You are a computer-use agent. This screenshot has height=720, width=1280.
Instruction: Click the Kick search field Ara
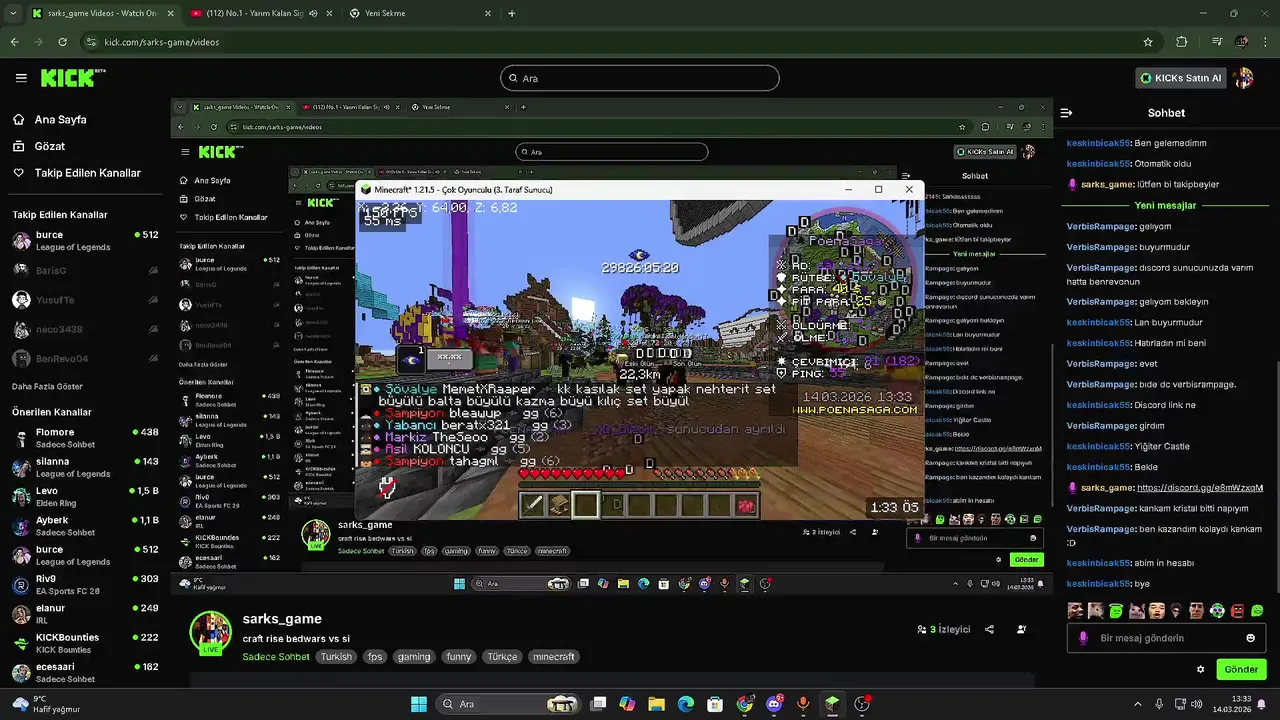pyautogui.click(x=640, y=78)
